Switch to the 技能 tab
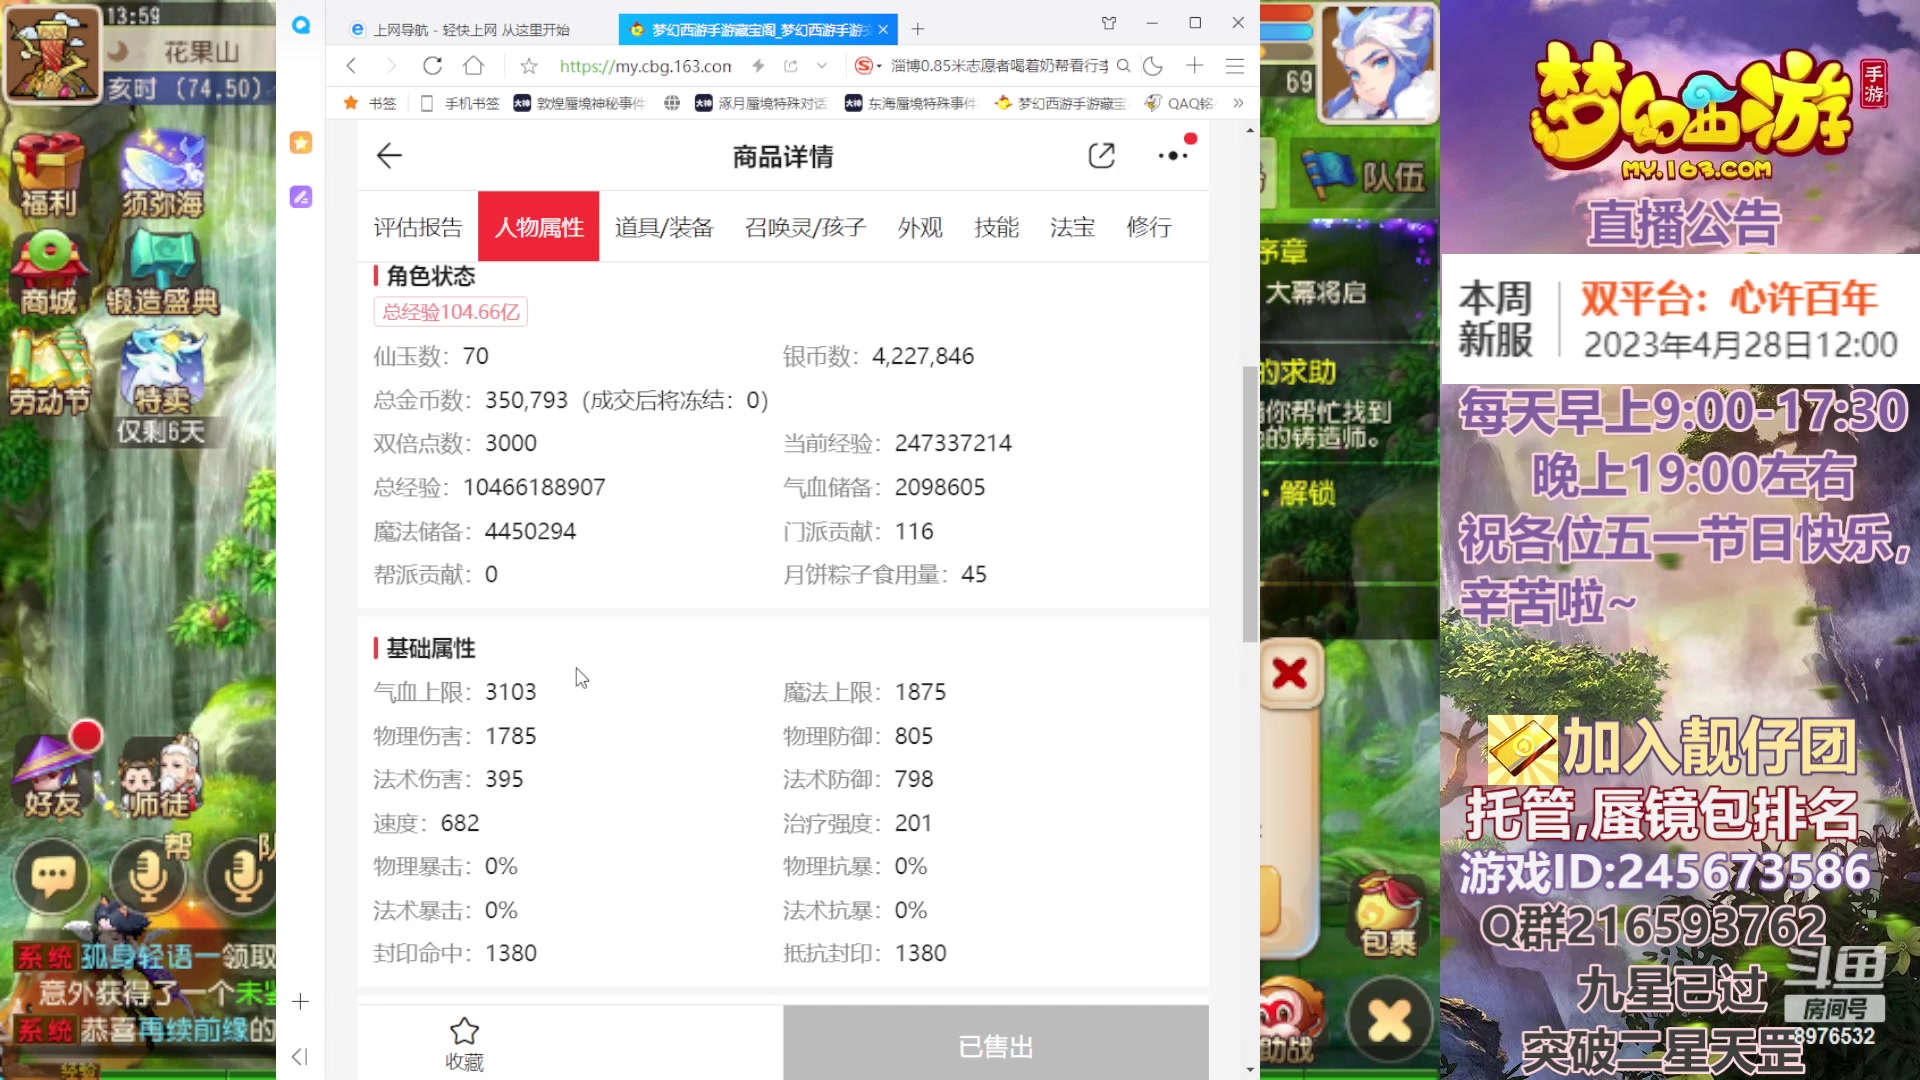The height and width of the screenshot is (1080, 1920). pos(997,227)
